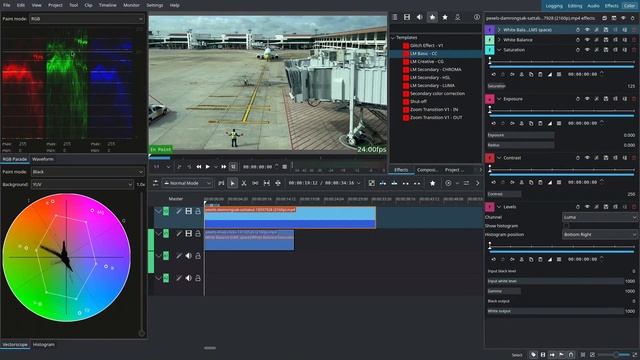Toggle White Balance effect visibility eye
The height and width of the screenshot is (360, 640).
(x=587, y=40)
